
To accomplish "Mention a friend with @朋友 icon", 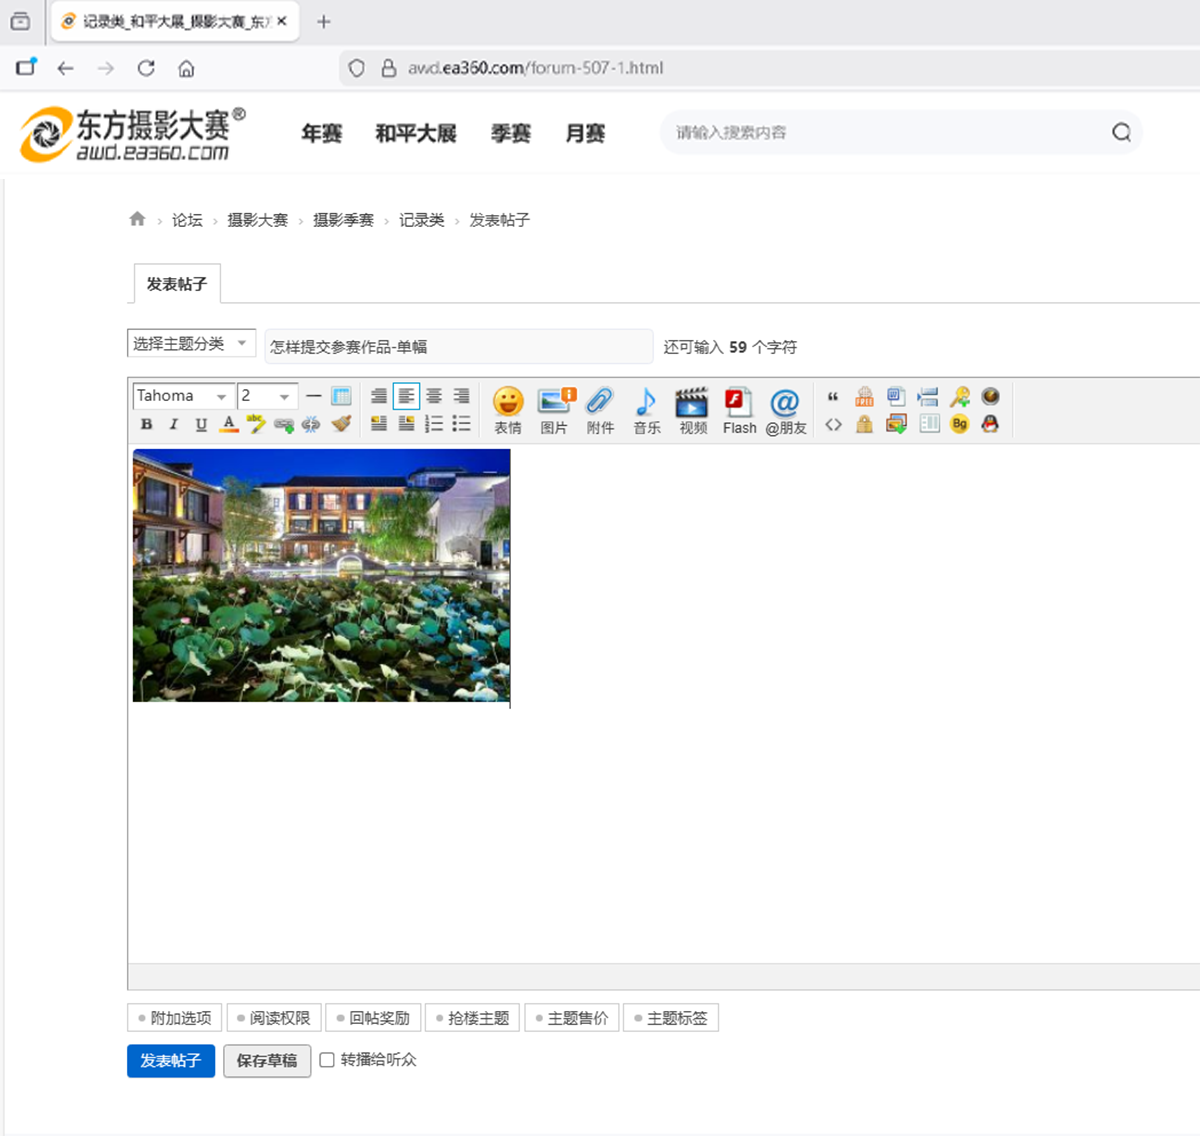I will 785,403.
